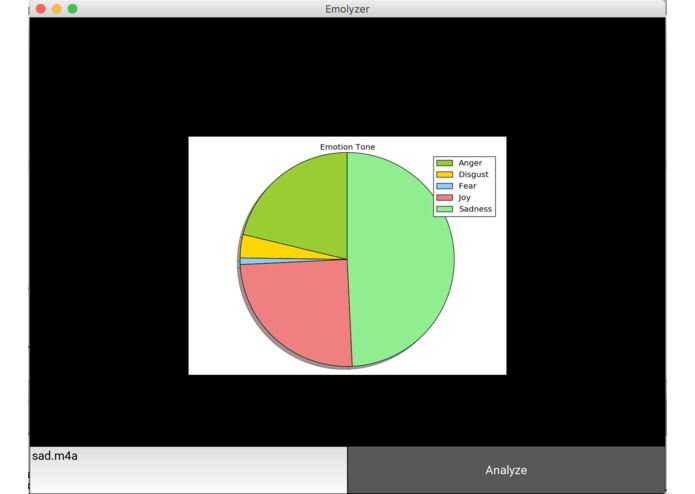
Task: Click the Joy legend red swatch
Action: point(445,198)
